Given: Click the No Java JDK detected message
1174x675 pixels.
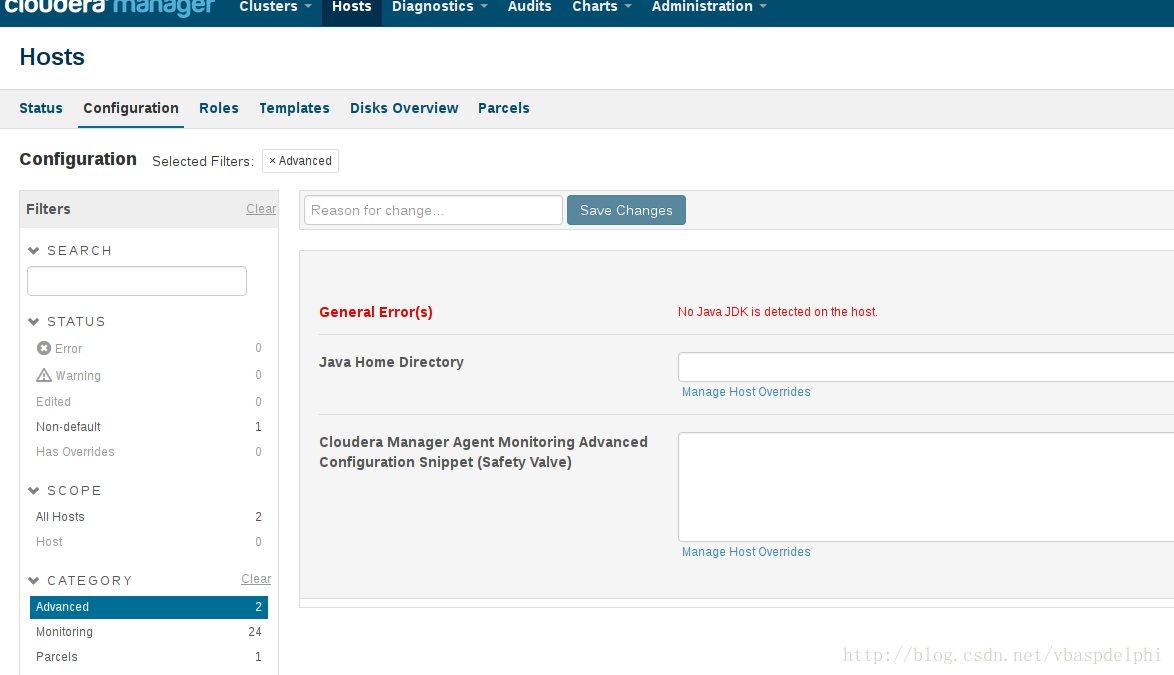Looking at the screenshot, I should click(778, 312).
